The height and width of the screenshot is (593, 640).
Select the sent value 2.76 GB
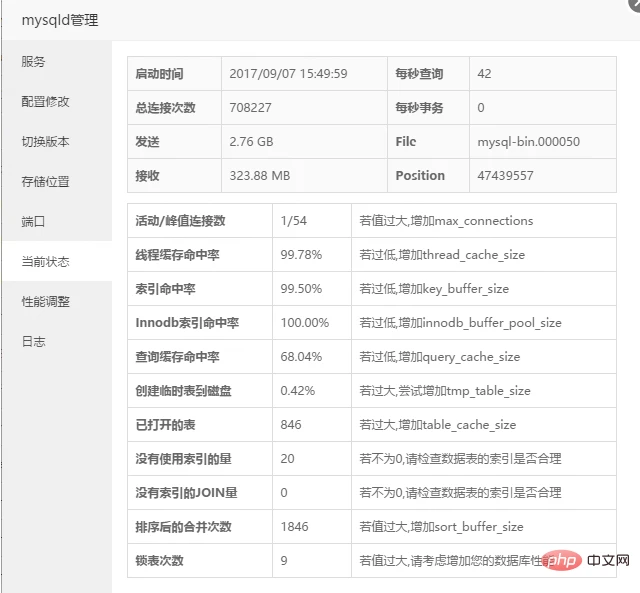(251, 142)
